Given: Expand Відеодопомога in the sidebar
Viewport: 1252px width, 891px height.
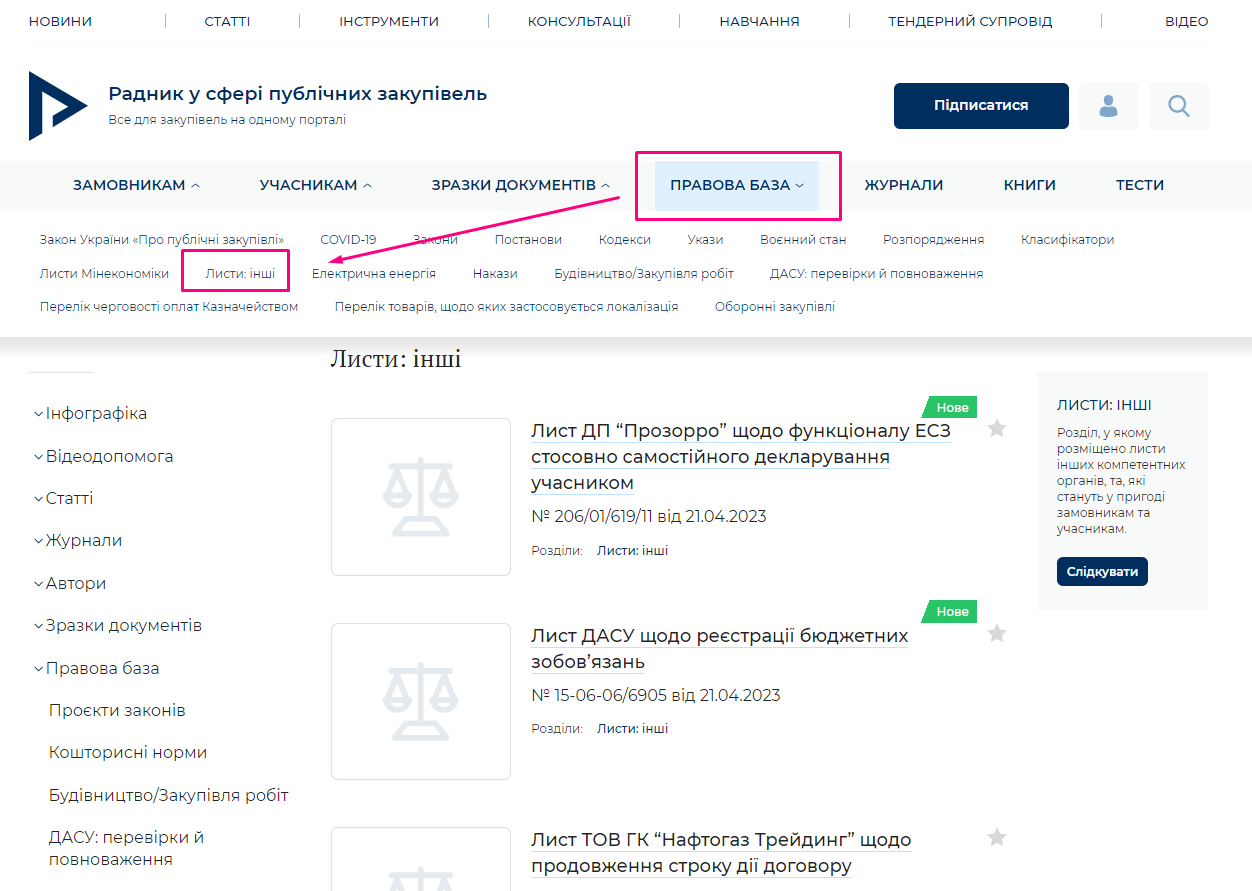Looking at the screenshot, I should coord(103,457).
